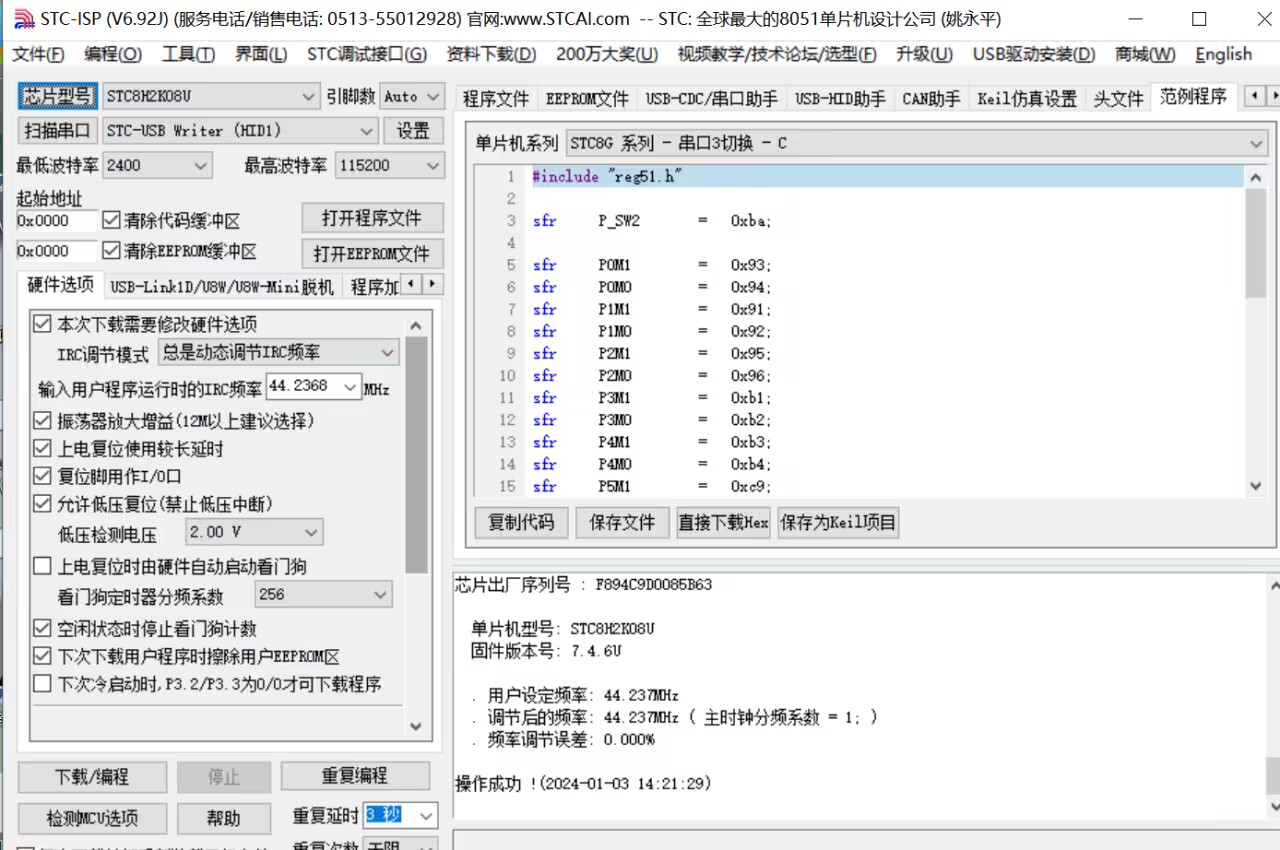
Task: Enable 下次冷启动时P3.2/P3.3为0/0 option
Action: [x=42, y=684]
